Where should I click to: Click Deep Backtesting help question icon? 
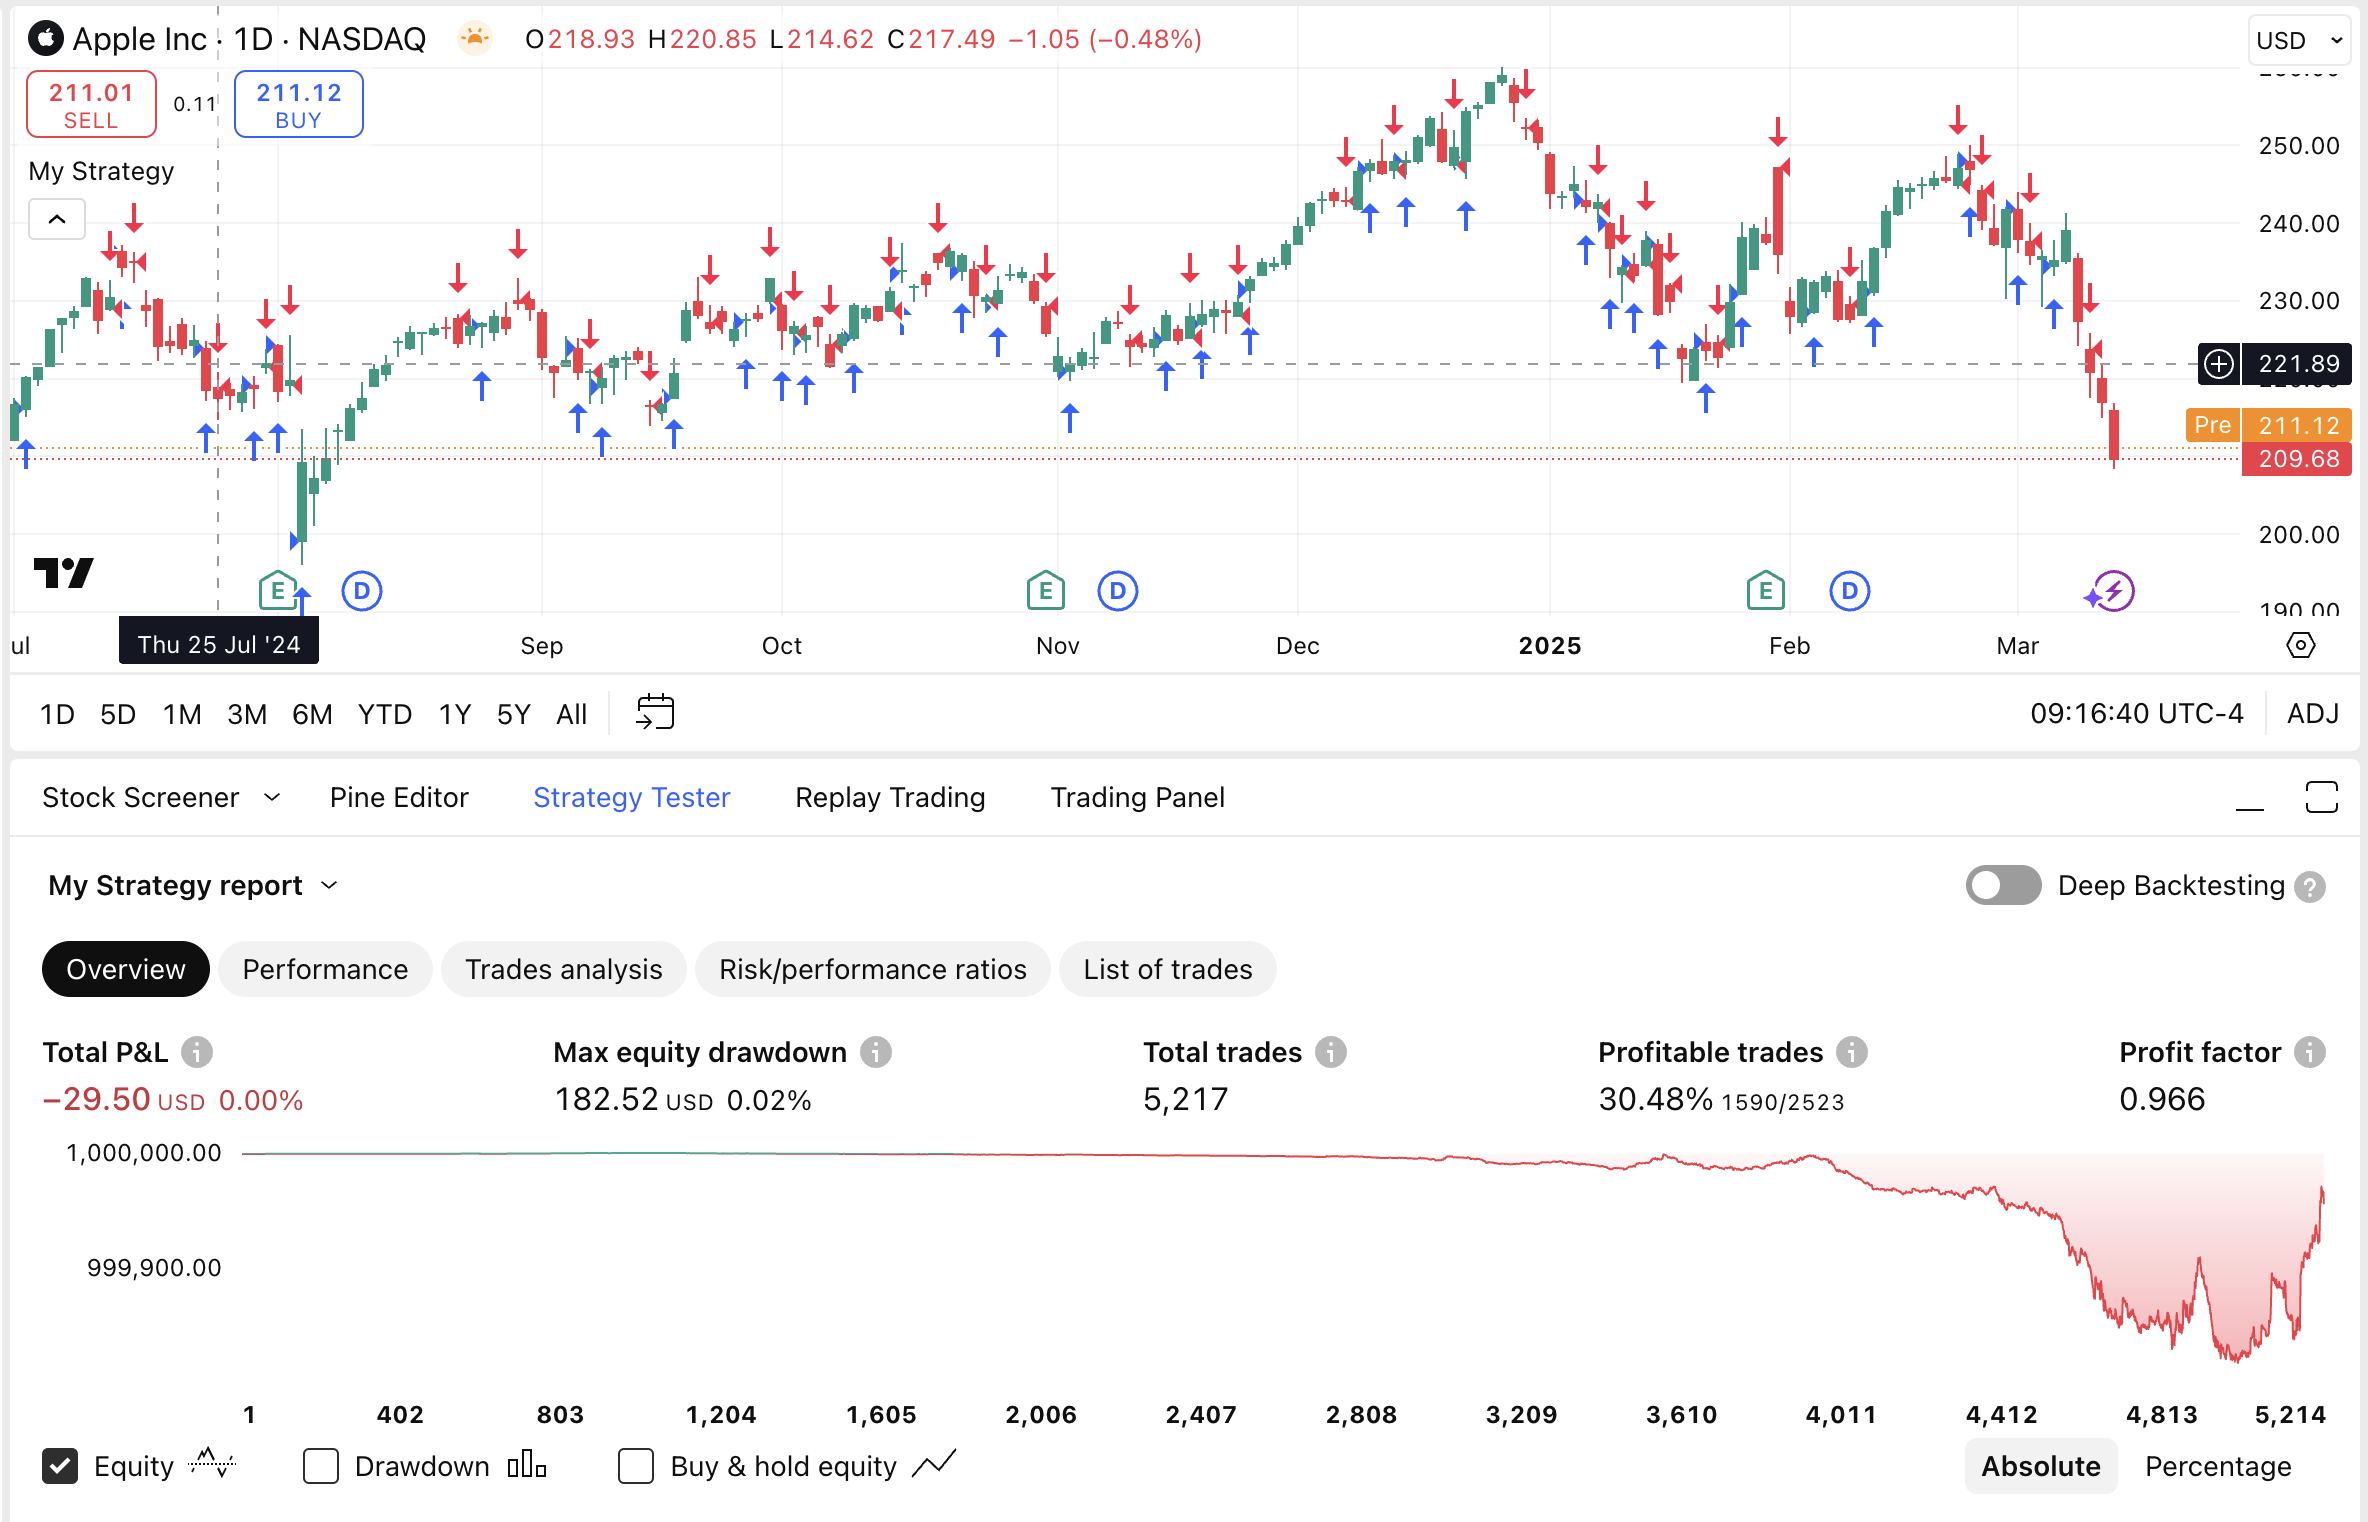[x=2310, y=887]
